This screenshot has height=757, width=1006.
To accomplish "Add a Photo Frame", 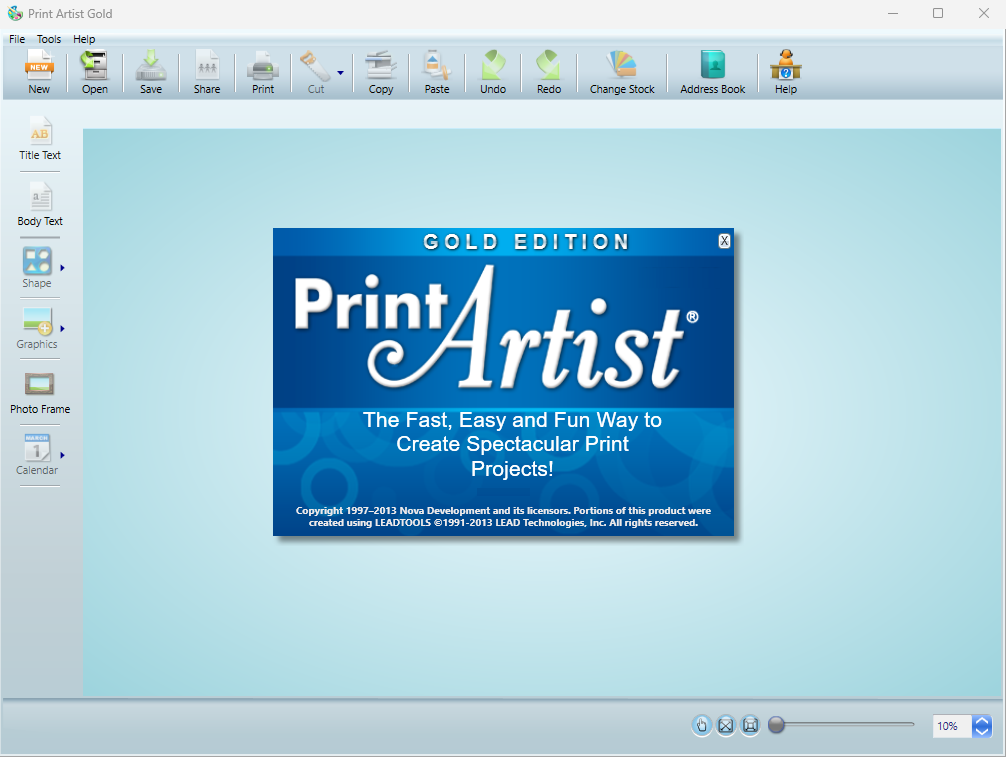I will click(x=40, y=393).
